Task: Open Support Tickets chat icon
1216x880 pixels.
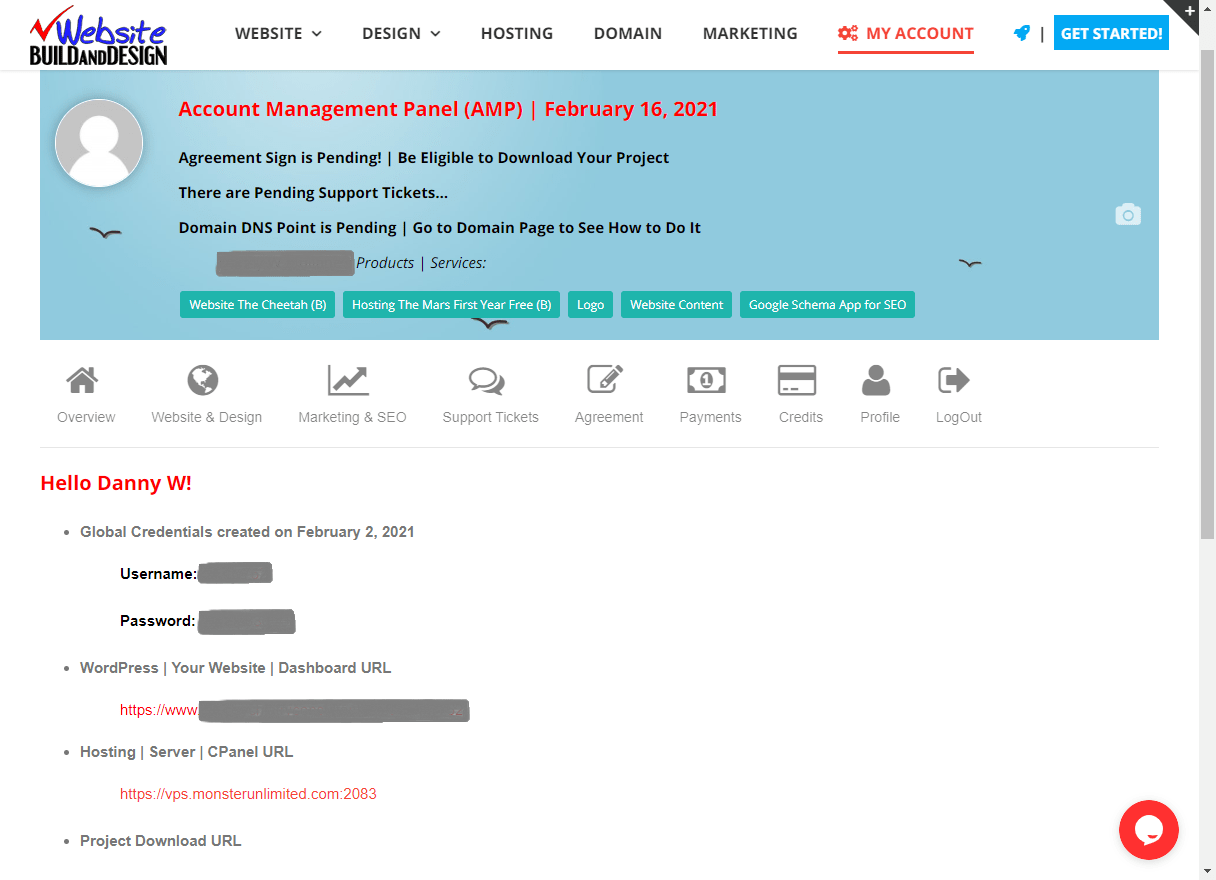Action: point(487,381)
